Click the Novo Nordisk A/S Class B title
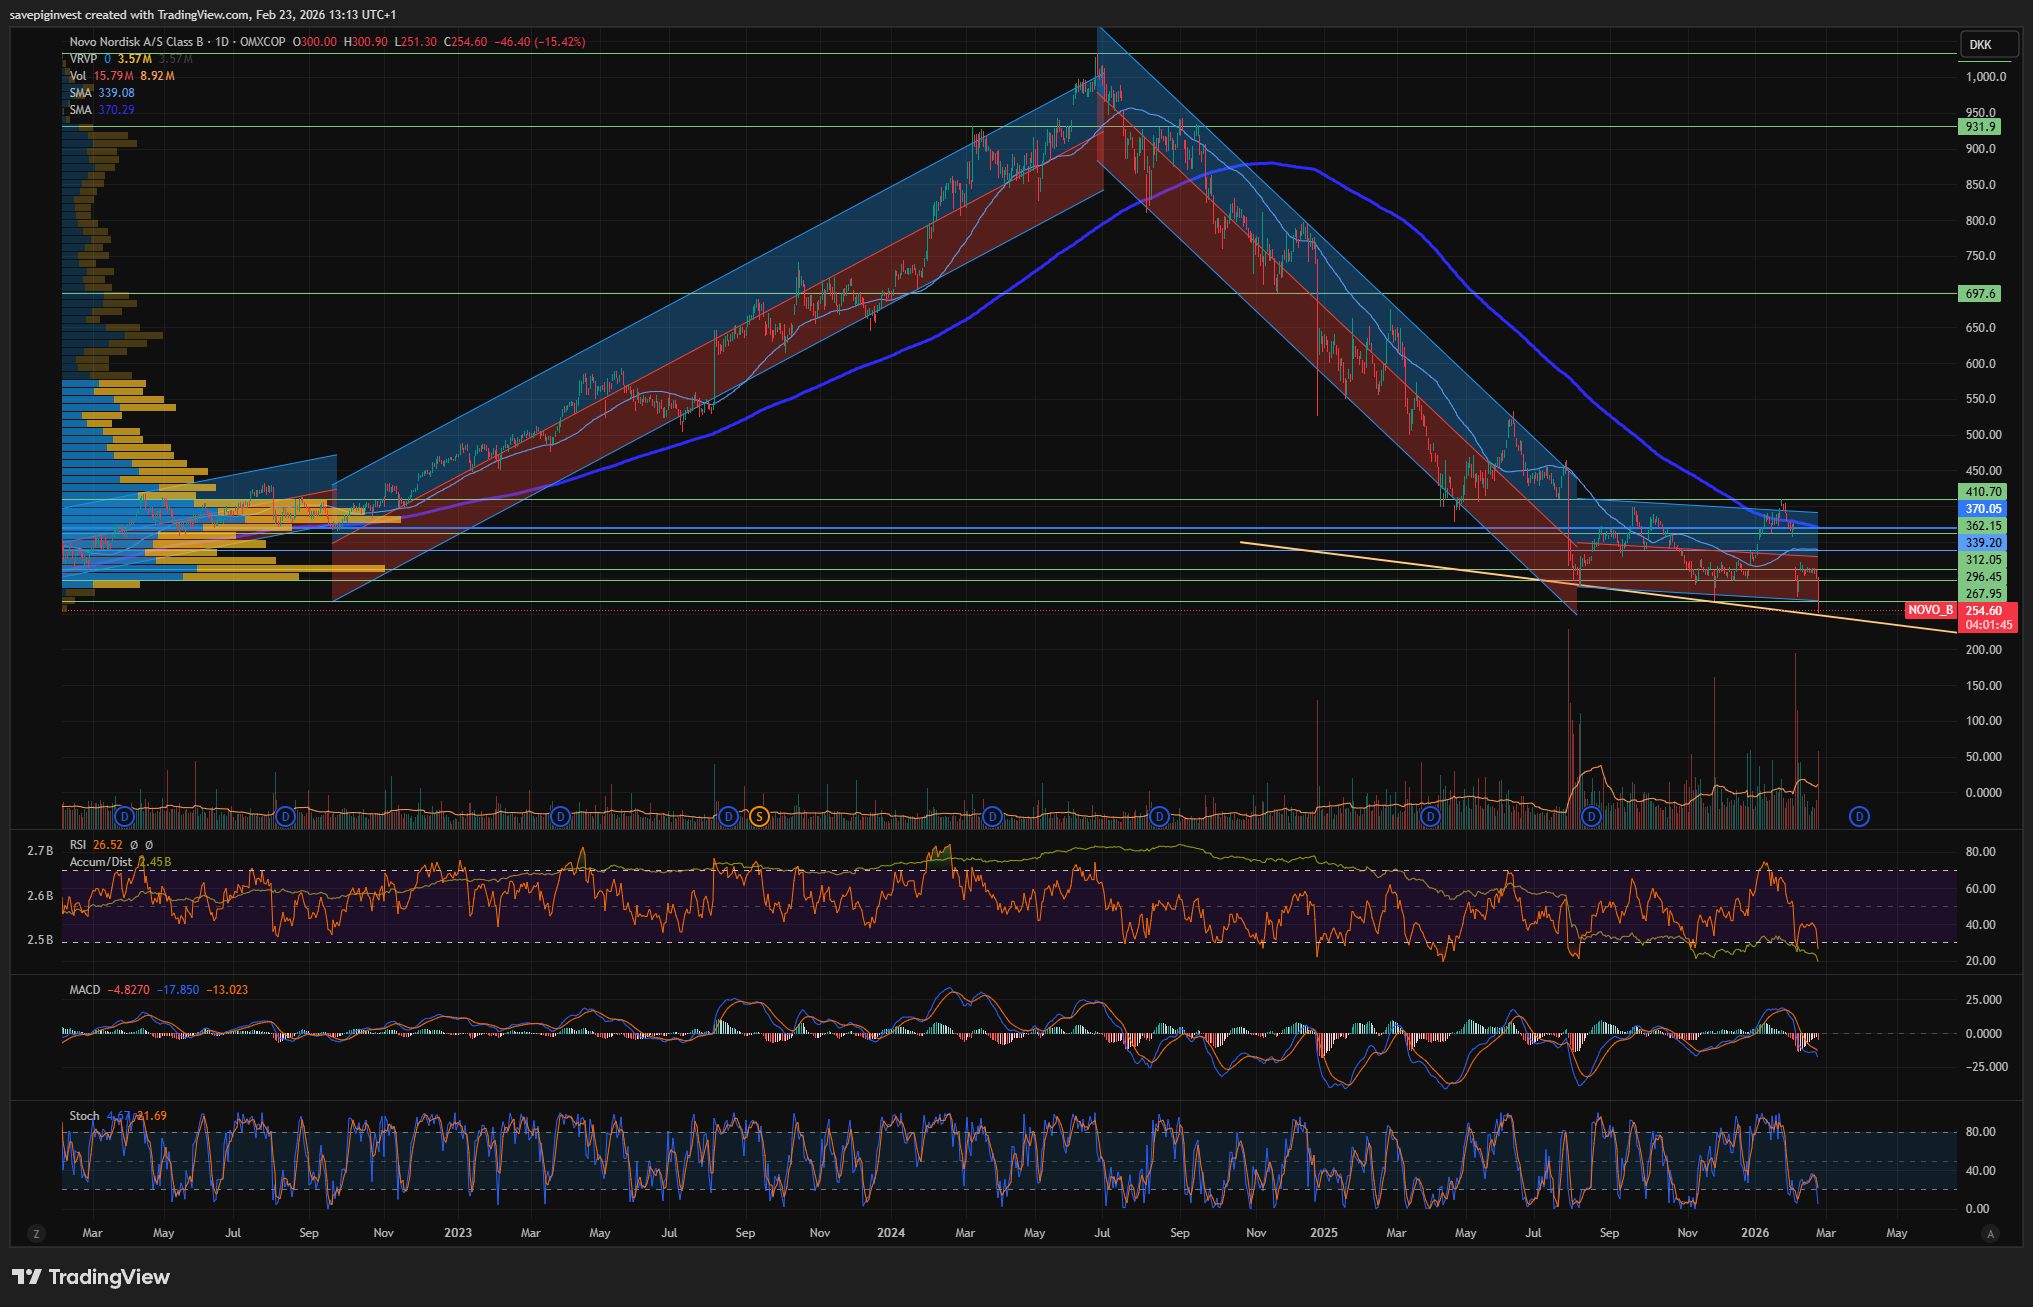Image resolution: width=2033 pixels, height=1307 pixels. pos(136,42)
